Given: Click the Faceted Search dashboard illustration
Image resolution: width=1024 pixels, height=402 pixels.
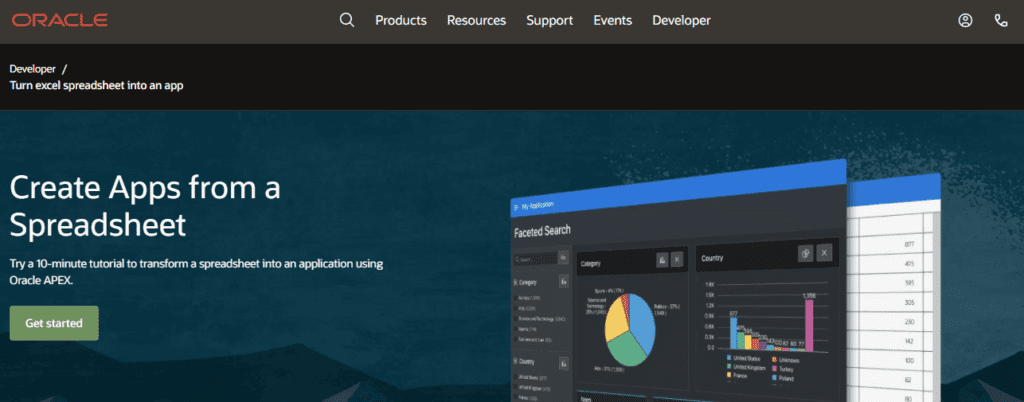Looking at the screenshot, I should pos(725,281).
